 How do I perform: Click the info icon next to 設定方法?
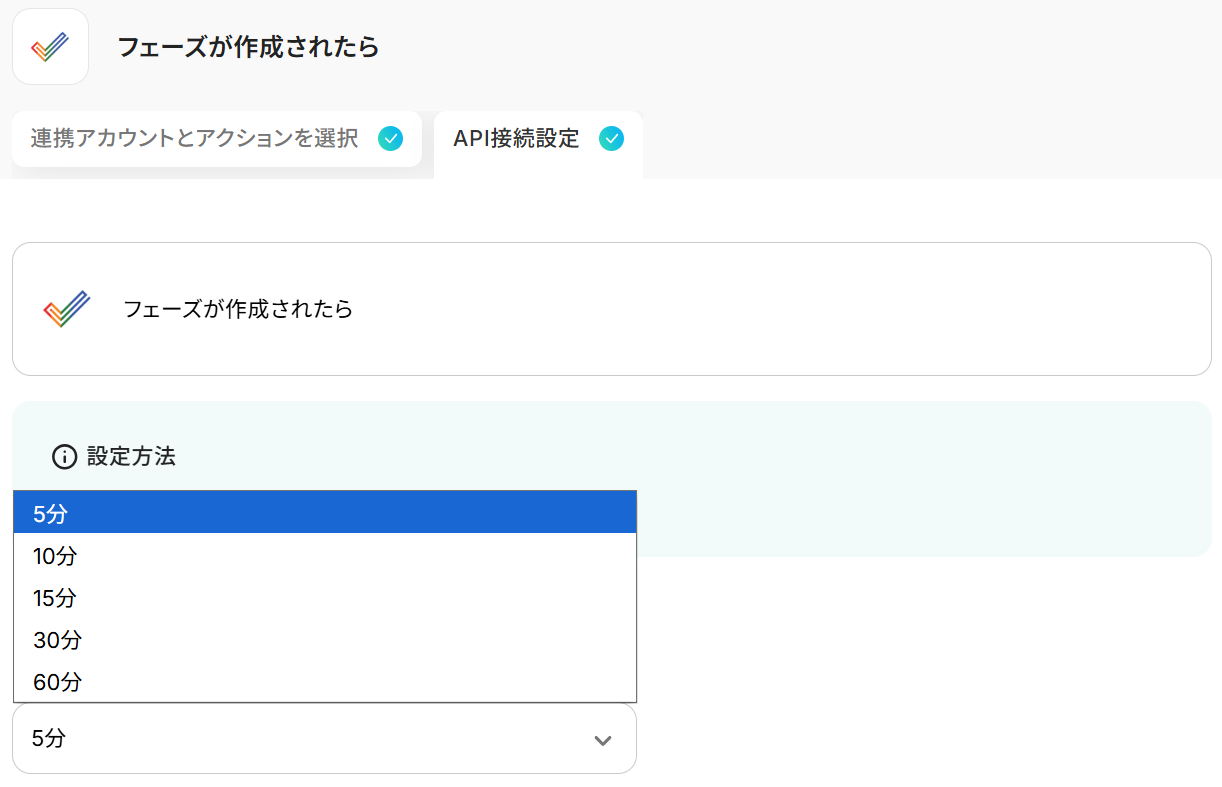tap(64, 457)
